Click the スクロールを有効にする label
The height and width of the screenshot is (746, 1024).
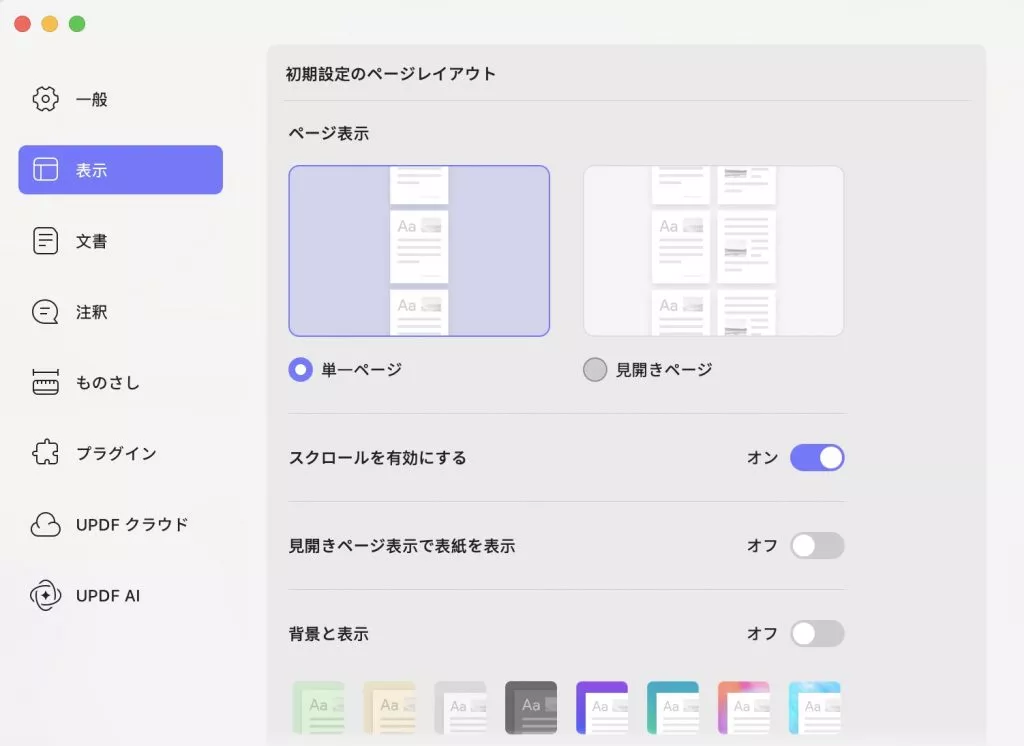[x=377, y=457]
